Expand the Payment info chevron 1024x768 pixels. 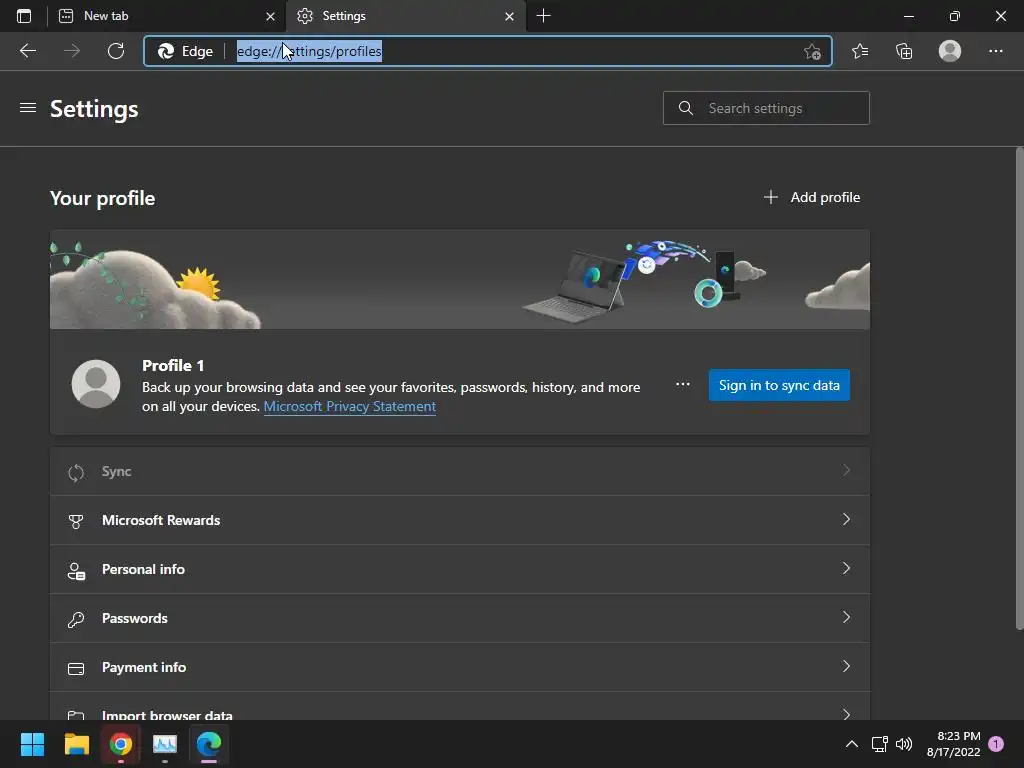coord(846,666)
